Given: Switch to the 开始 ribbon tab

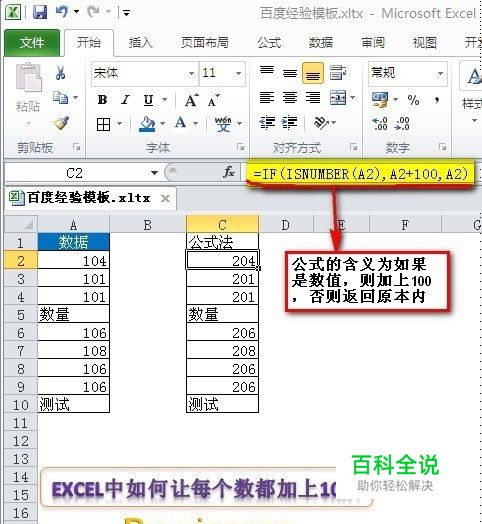Looking at the screenshot, I should pyautogui.click(x=89, y=42).
